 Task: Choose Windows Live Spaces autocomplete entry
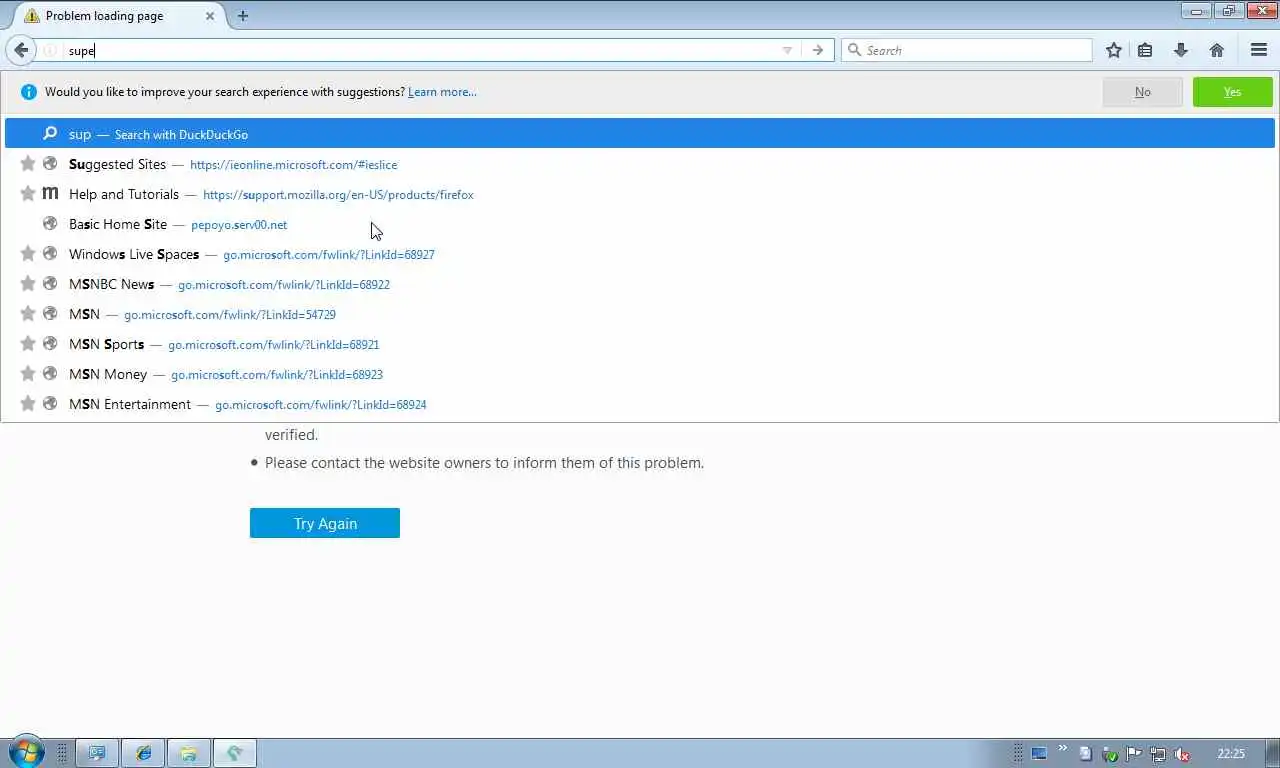click(x=640, y=254)
